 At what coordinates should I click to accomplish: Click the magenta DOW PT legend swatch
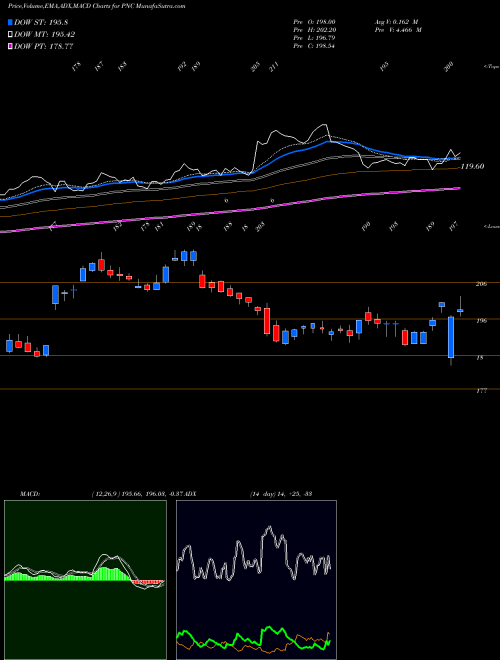(10, 46)
